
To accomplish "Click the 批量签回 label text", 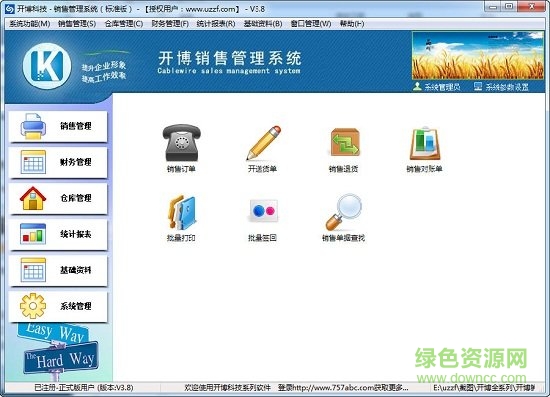I will point(262,238).
